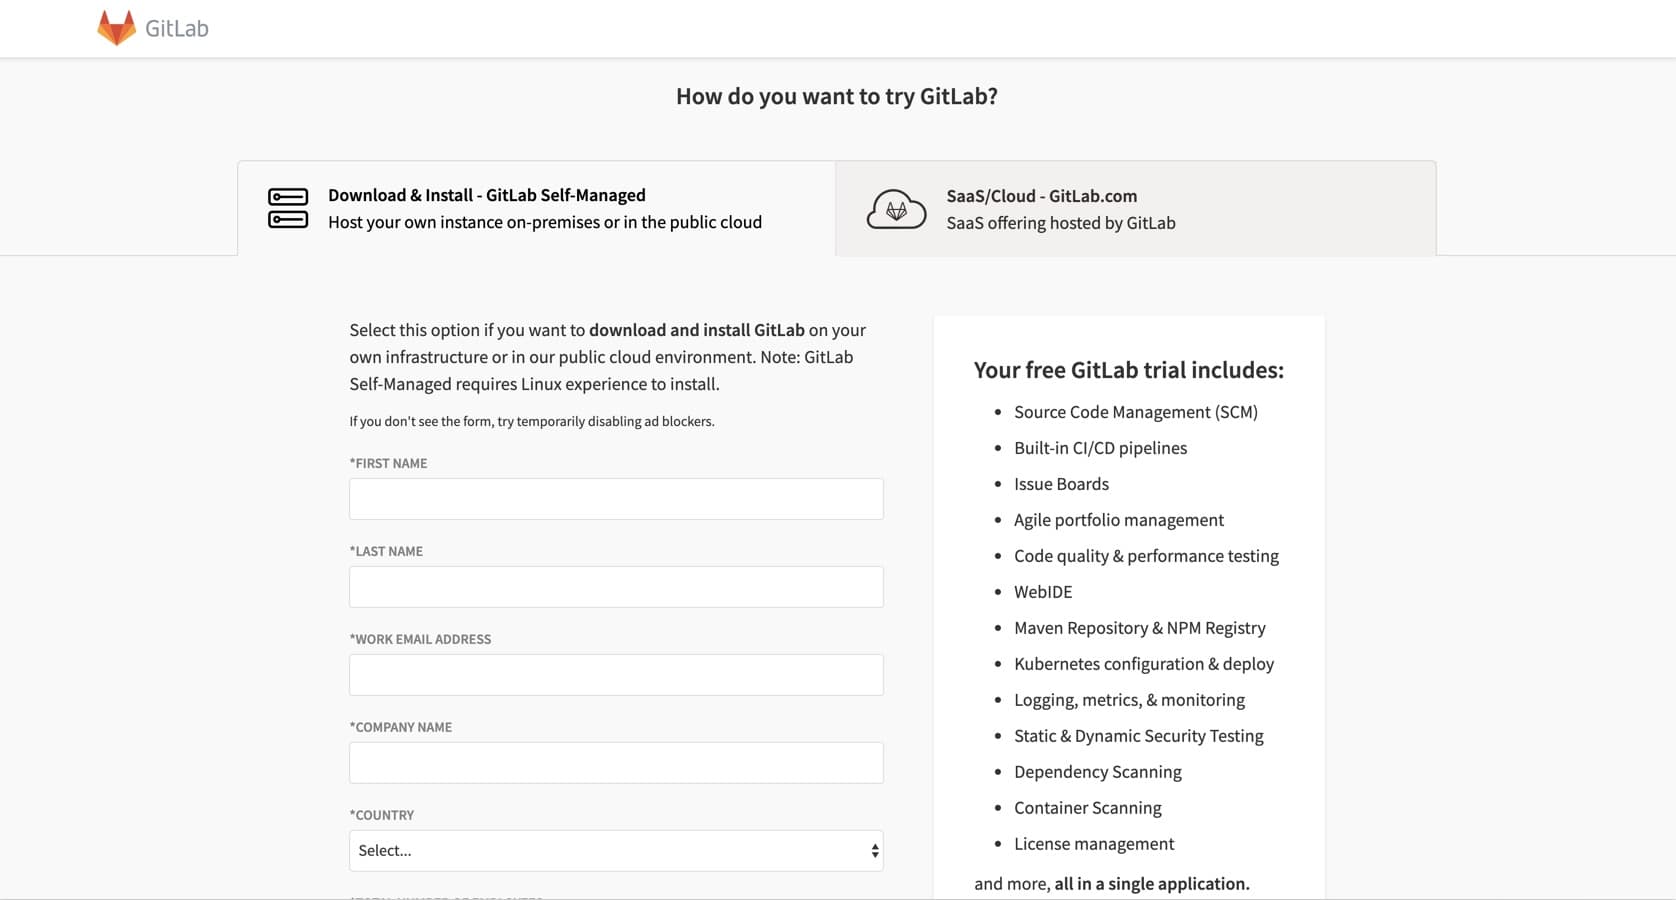Click the cloud GitLab.com icon
The width and height of the screenshot is (1676, 900).
click(x=896, y=209)
